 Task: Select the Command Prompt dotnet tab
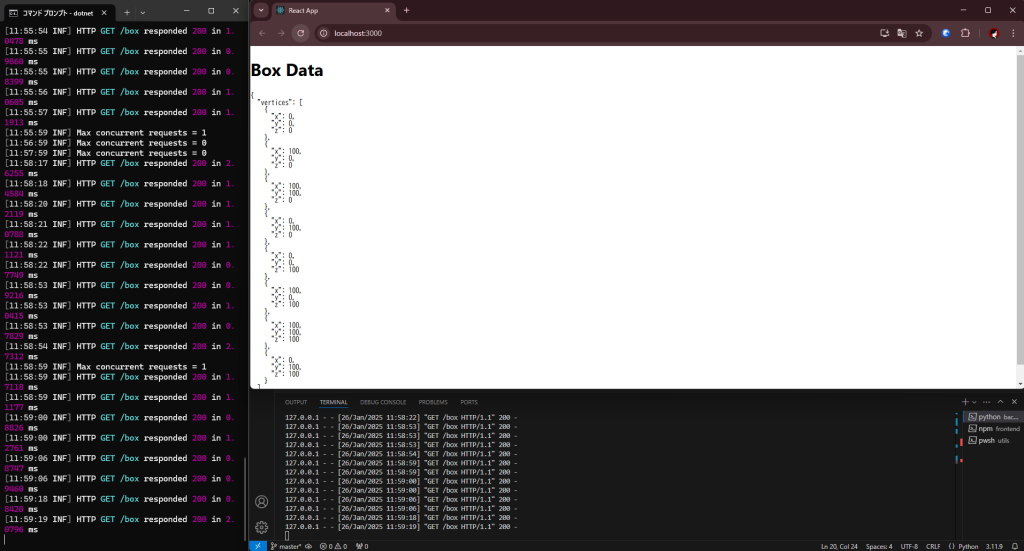59,12
